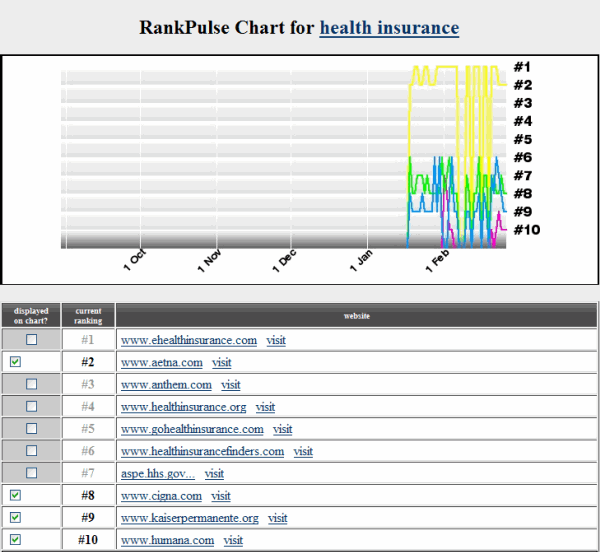Click the grey #7 ranking cell
The width and height of the screenshot is (600, 552).
[88, 473]
